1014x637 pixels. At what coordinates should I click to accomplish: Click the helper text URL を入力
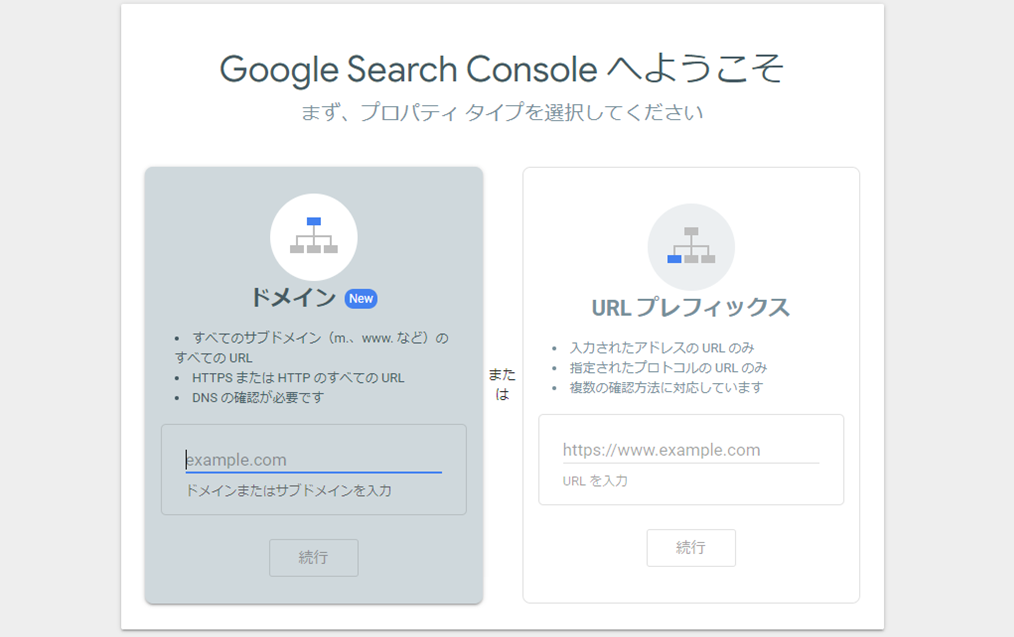(x=595, y=481)
